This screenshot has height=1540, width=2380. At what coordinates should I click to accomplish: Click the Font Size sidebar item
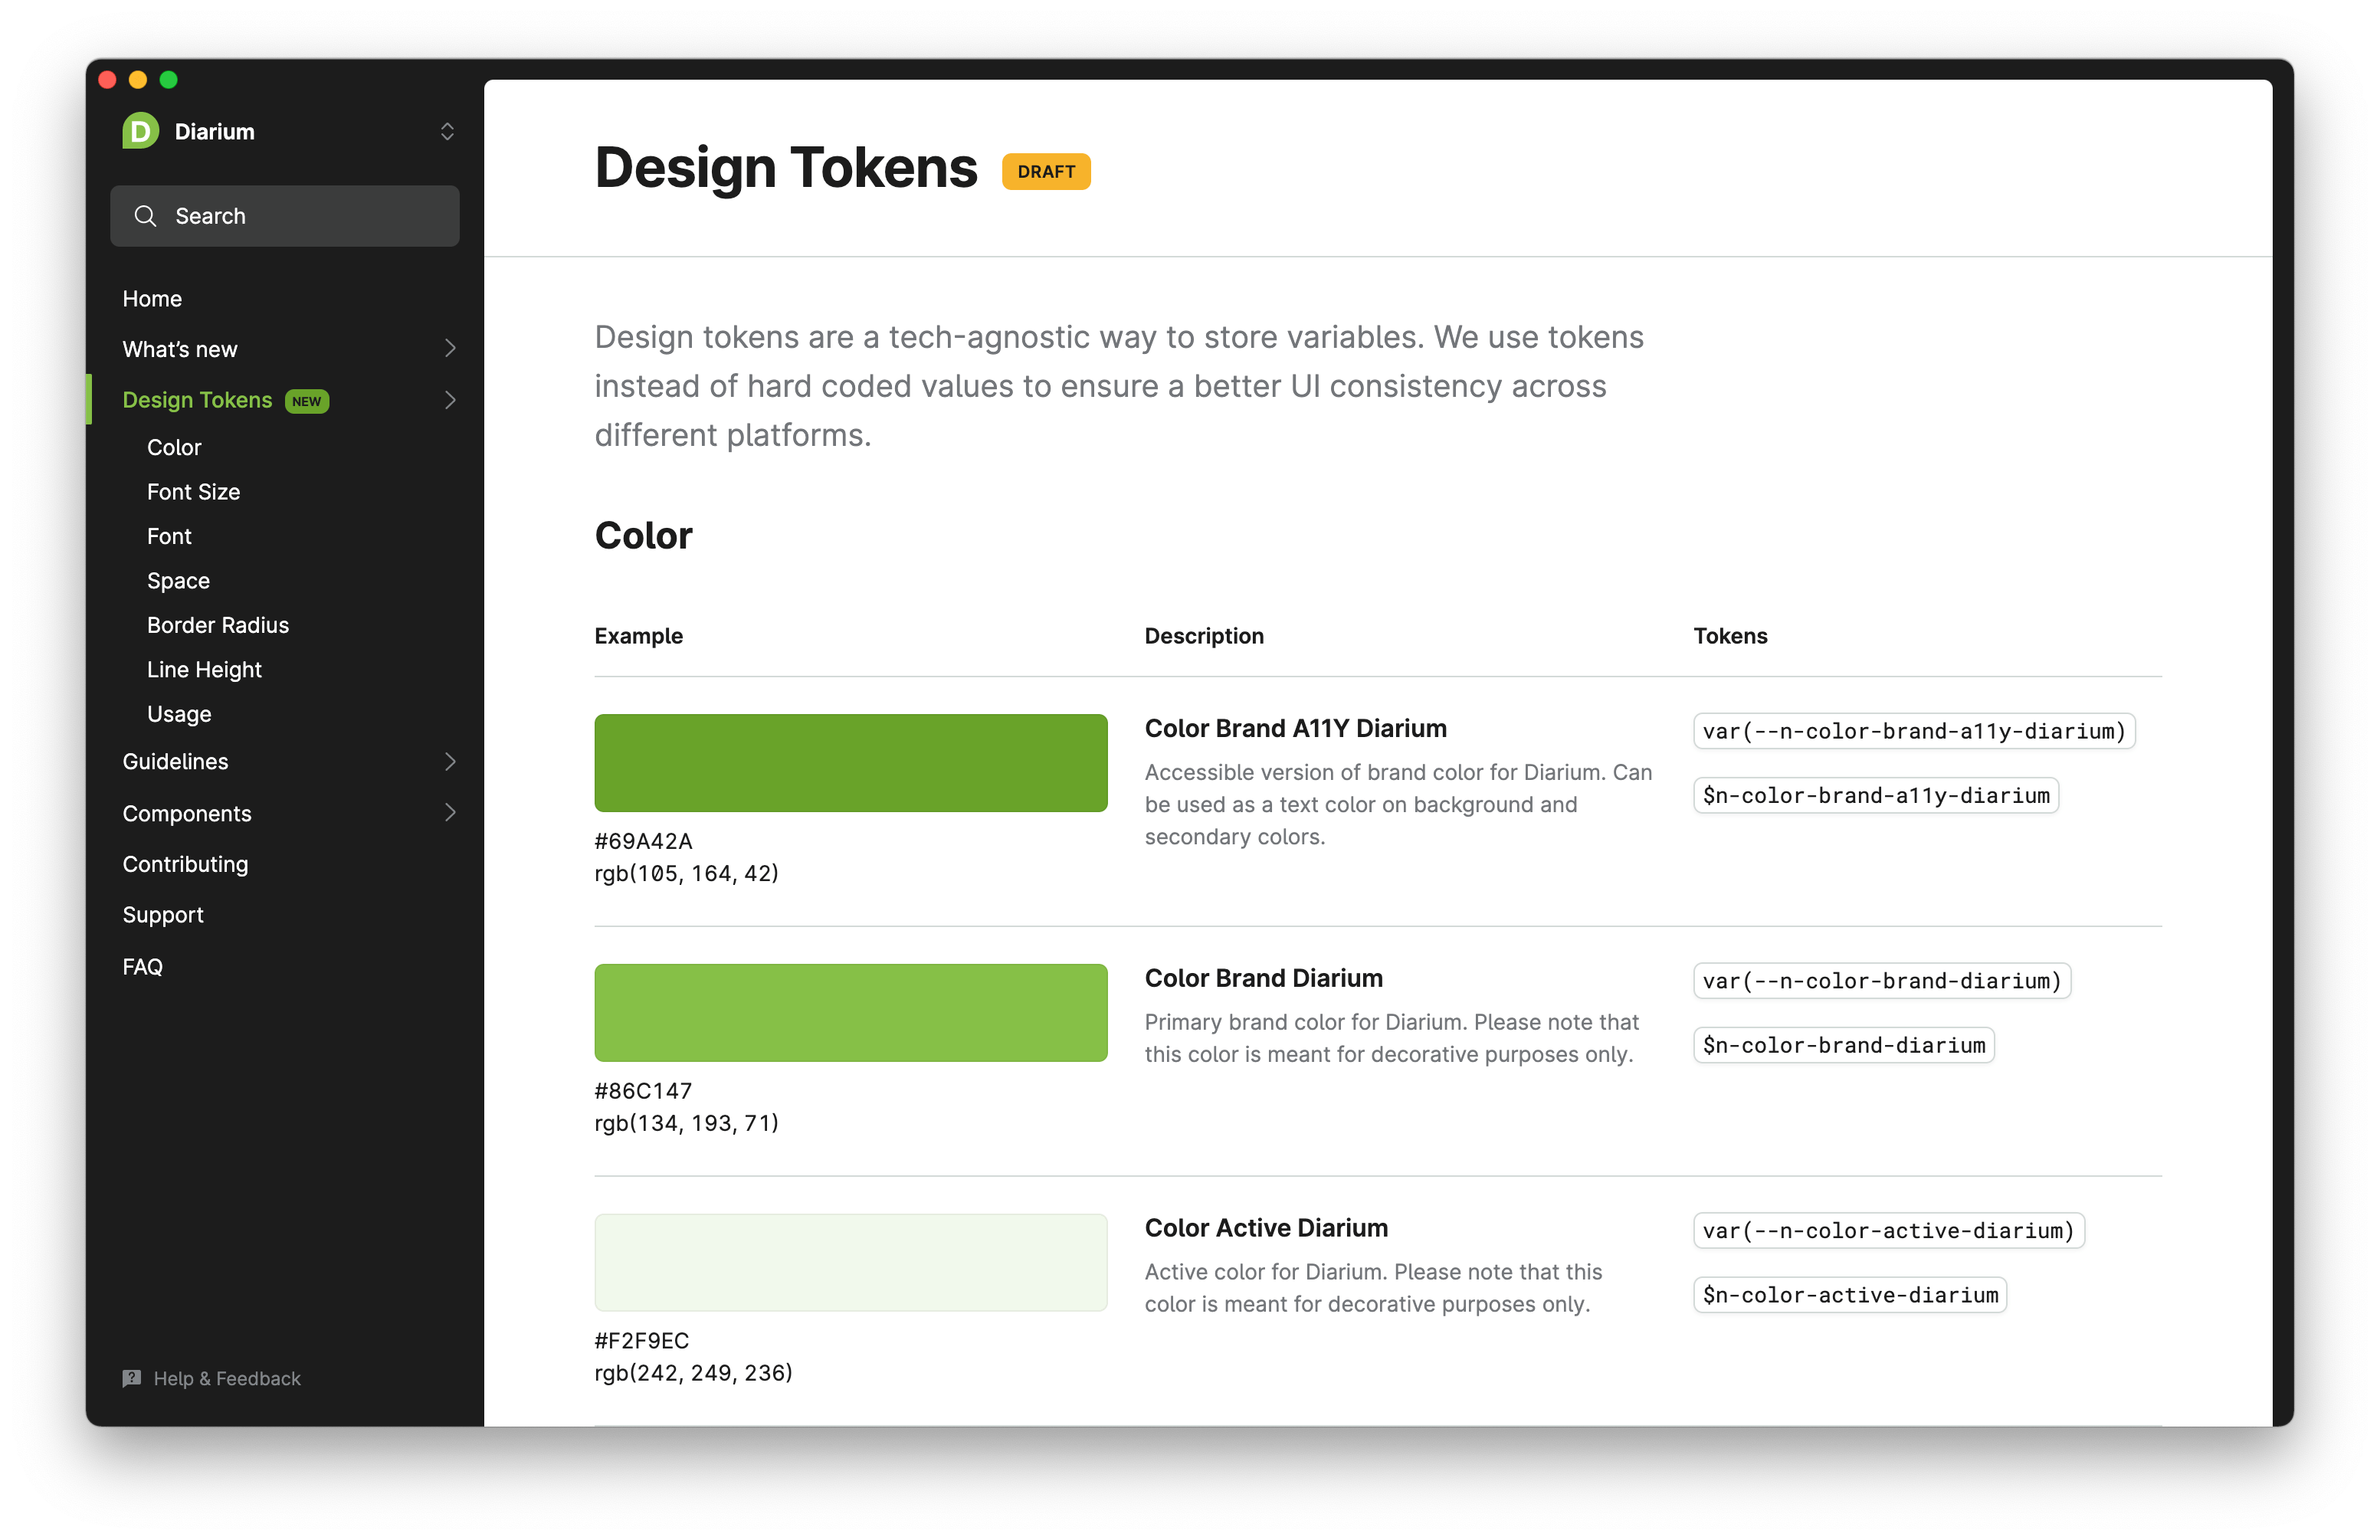(x=195, y=491)
